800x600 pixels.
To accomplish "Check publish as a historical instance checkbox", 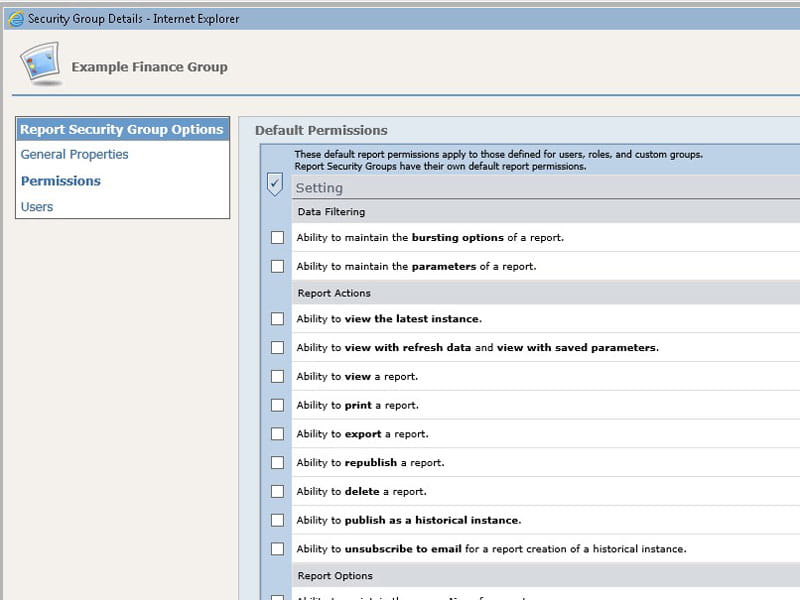I will (x=278, y=520).
